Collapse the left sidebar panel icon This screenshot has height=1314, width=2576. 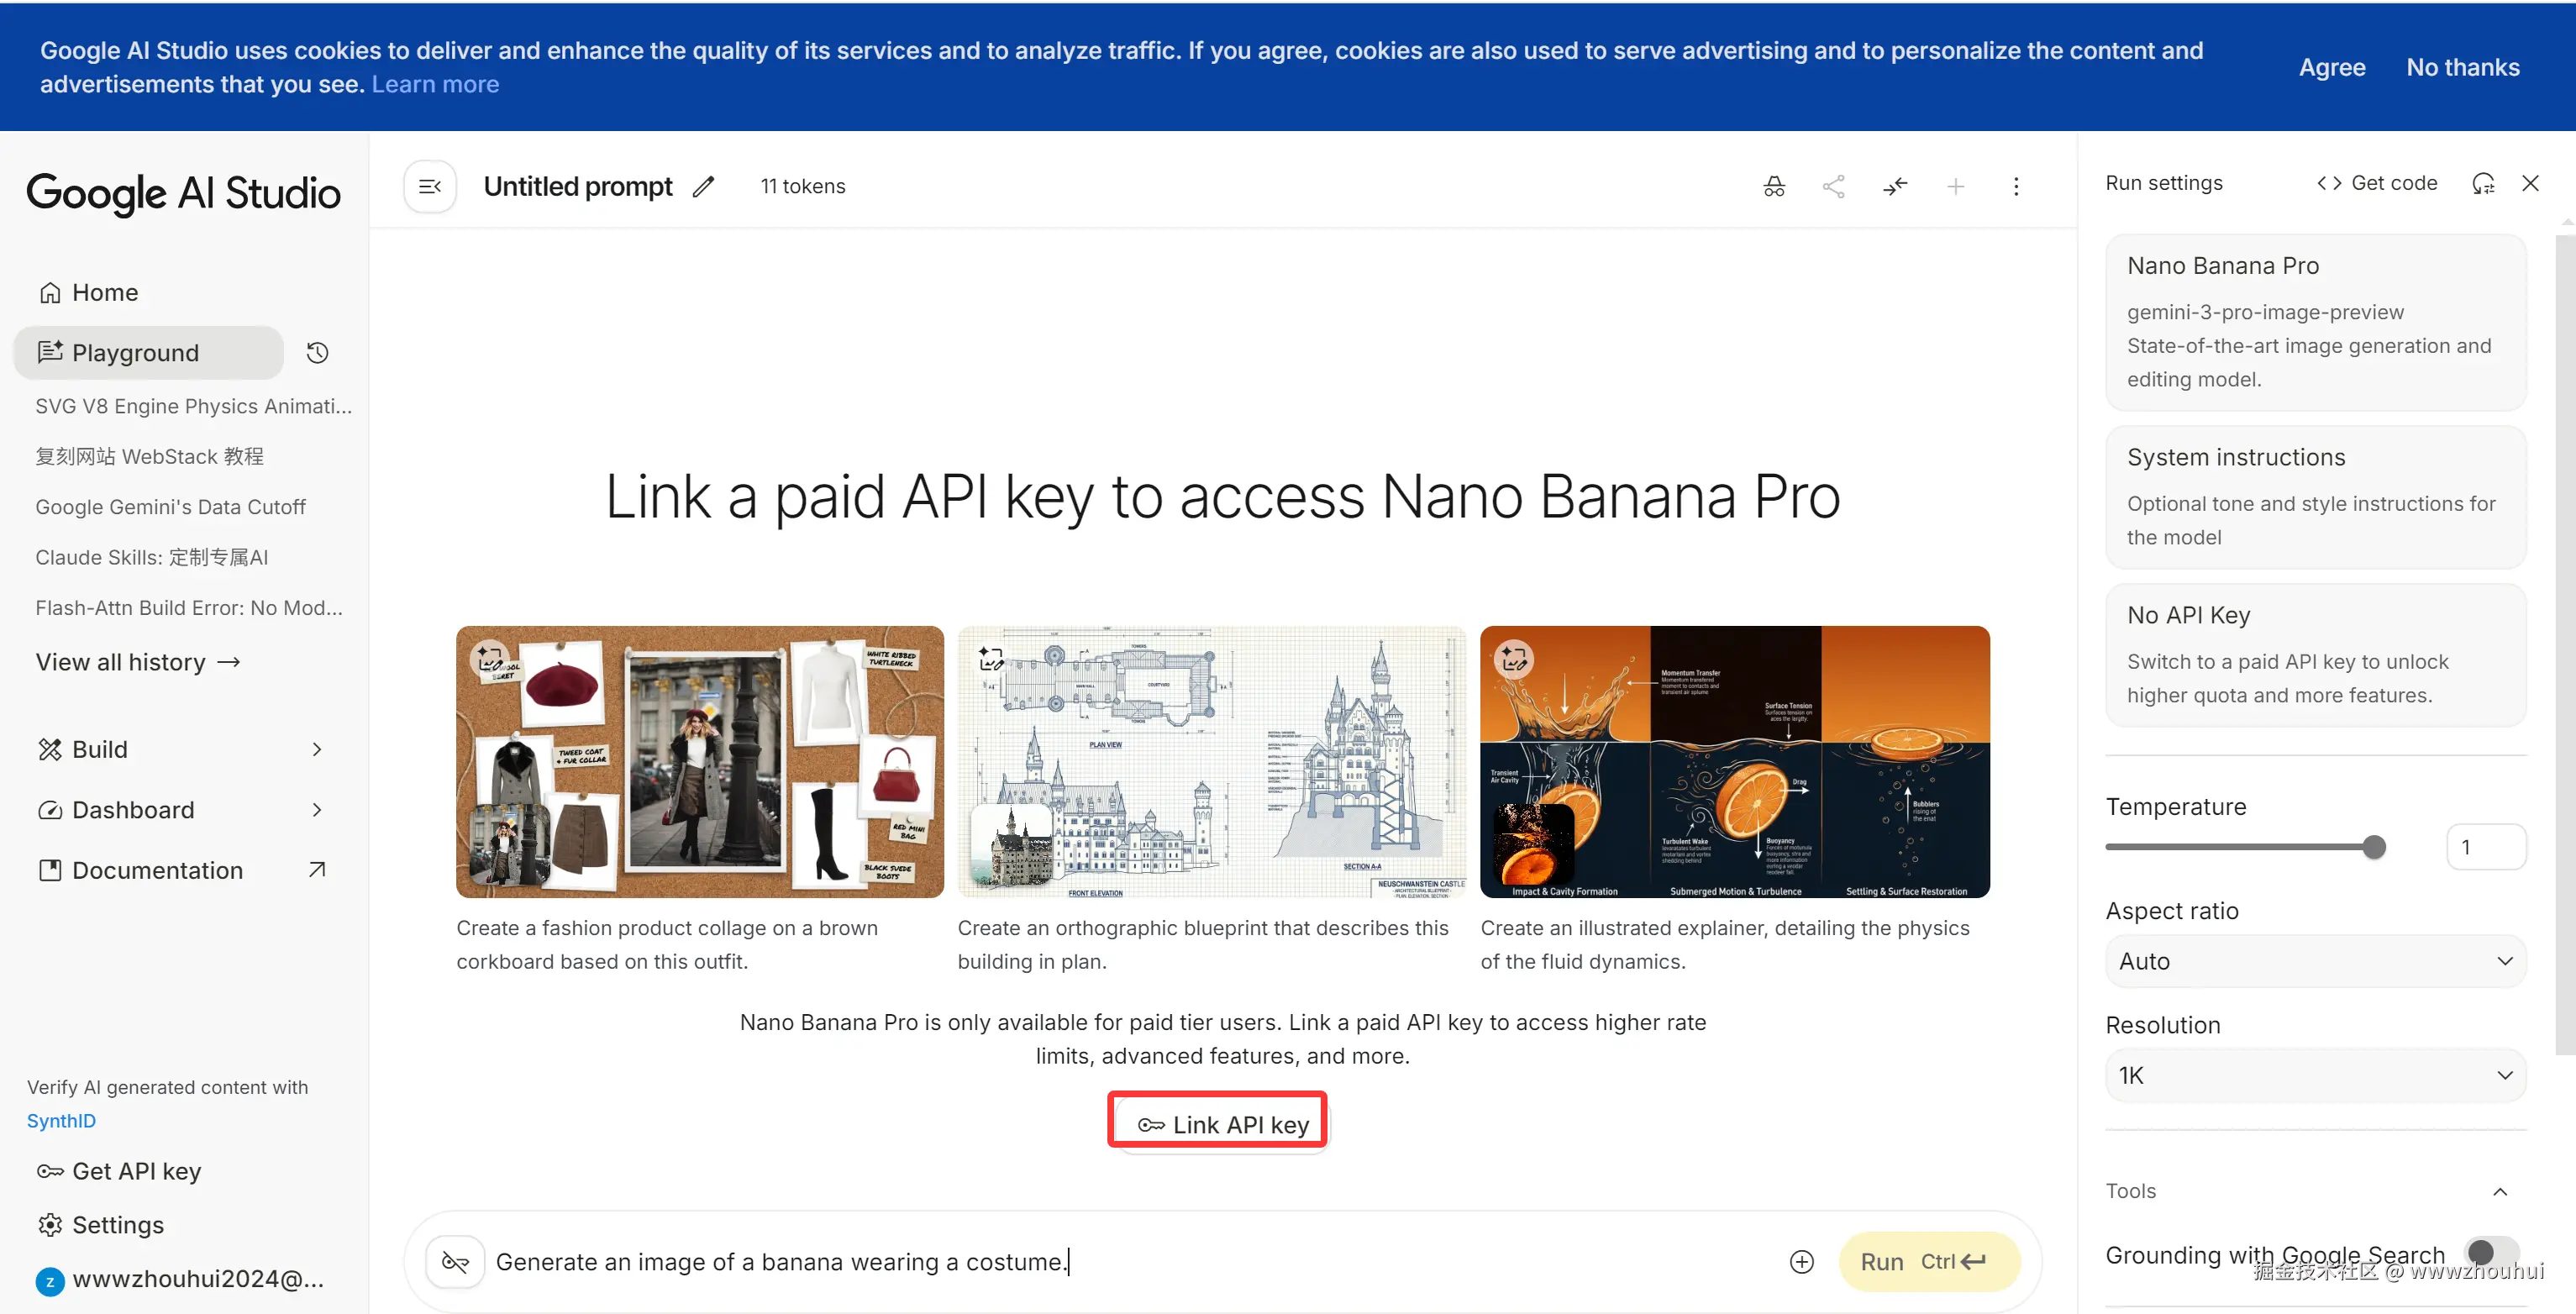click(430, 186)
